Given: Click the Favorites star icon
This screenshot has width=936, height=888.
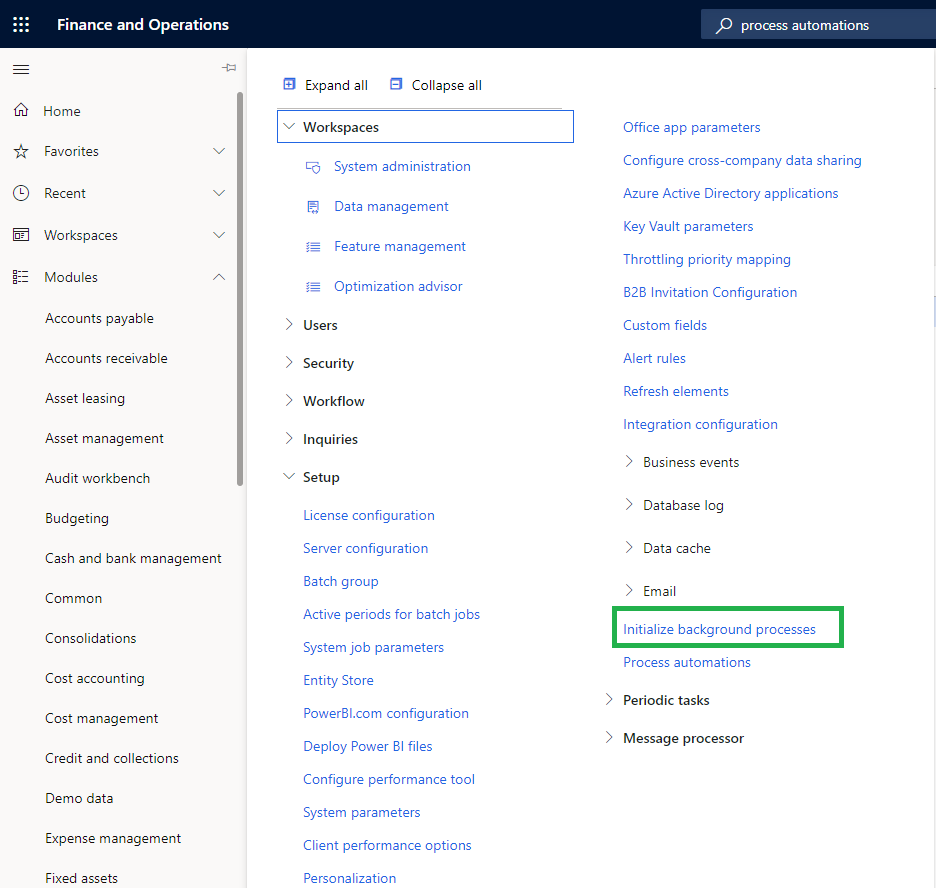Looking at the screenshot, I should 21,151.
